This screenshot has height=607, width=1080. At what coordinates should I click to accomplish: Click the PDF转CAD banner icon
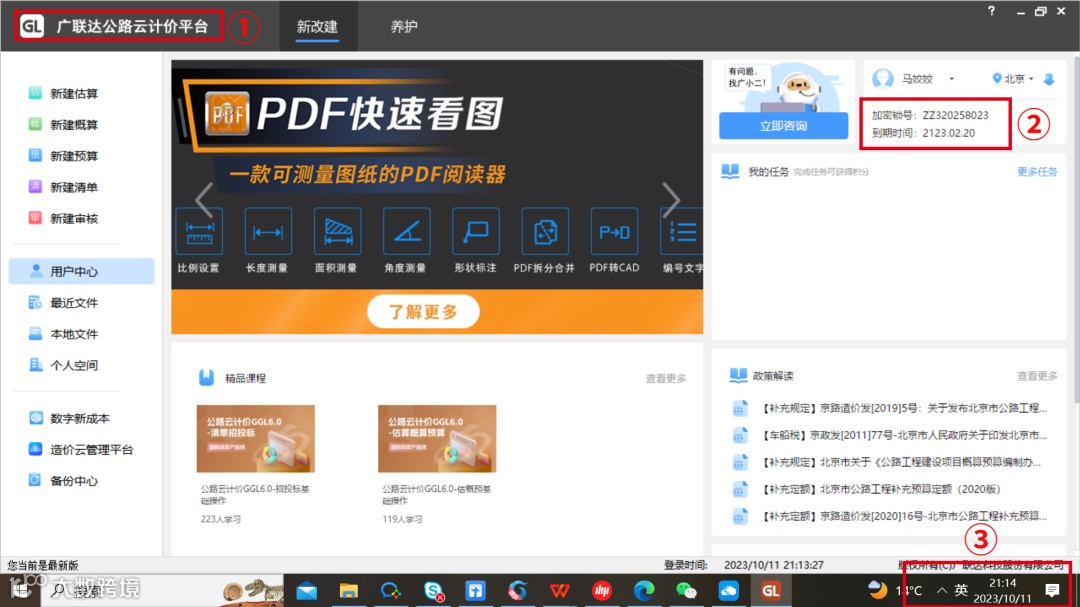pyautogui.click(x=614, y=232)
